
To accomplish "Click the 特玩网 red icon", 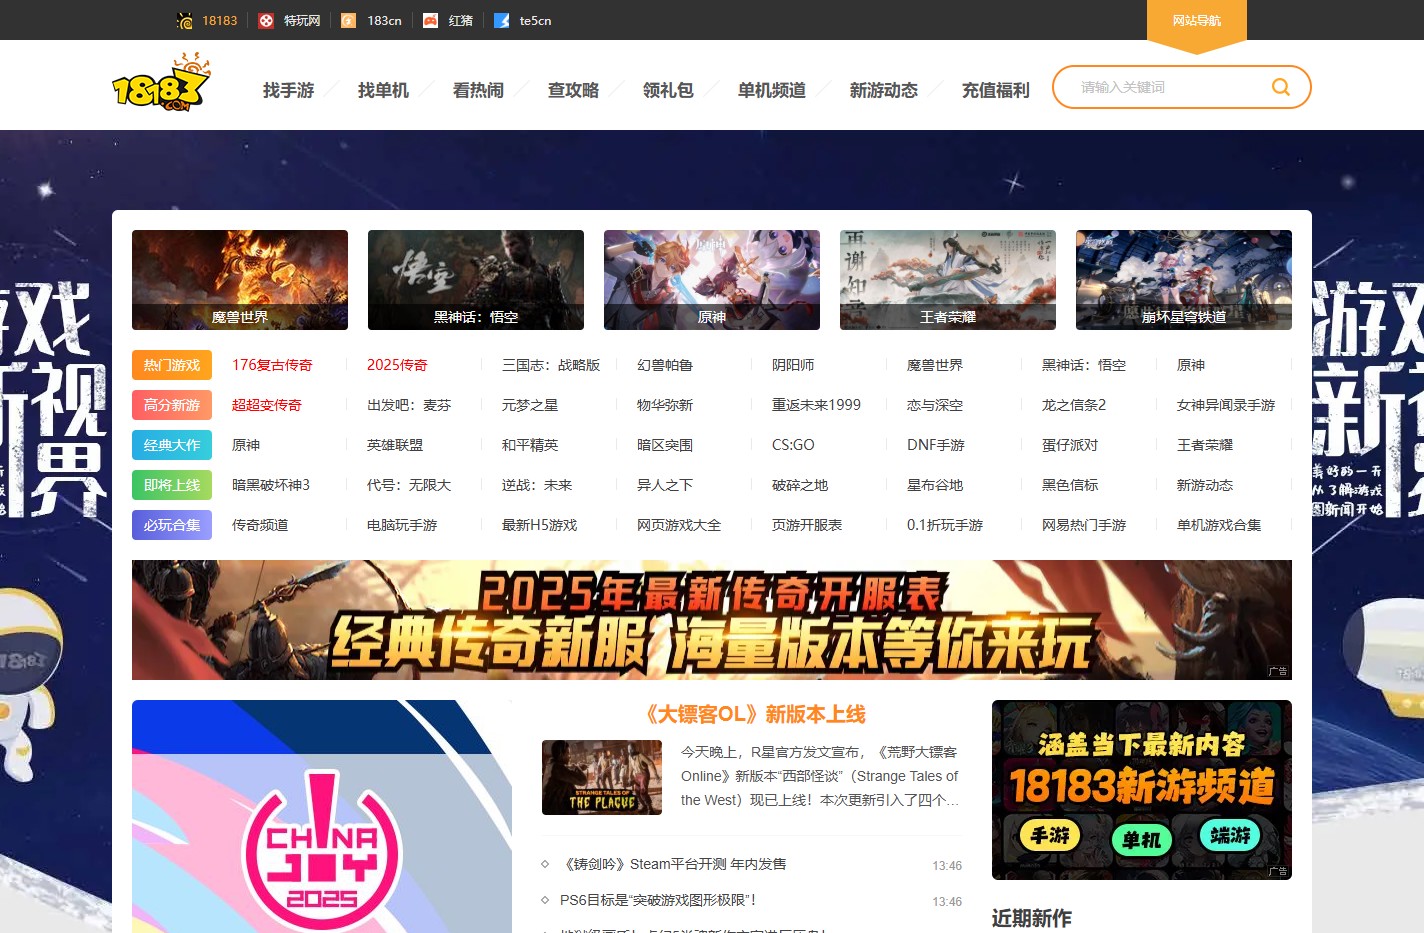I will click(x=266, y=20).
